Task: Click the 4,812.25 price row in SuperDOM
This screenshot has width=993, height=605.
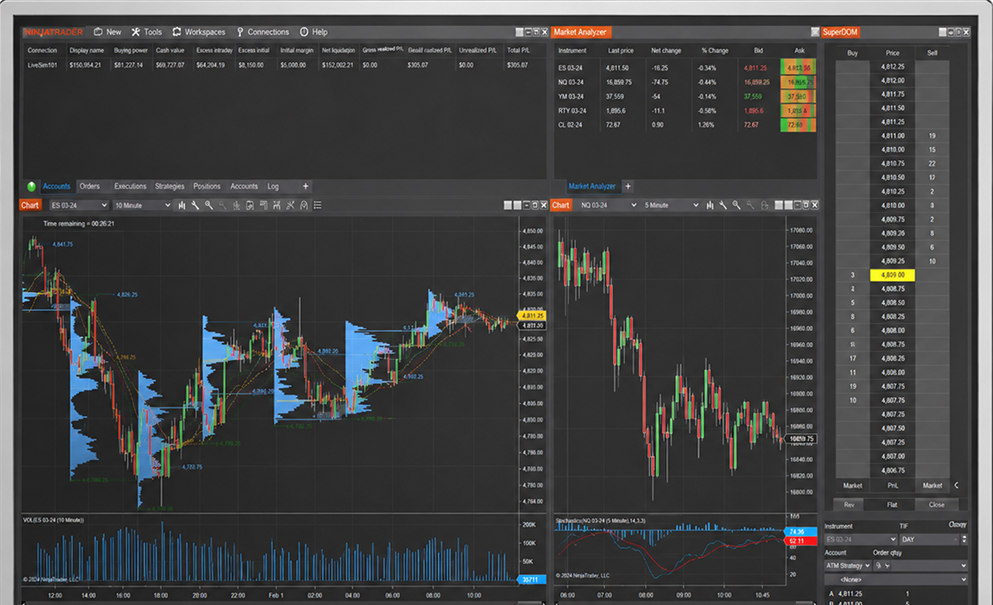Action: point(892,67)
